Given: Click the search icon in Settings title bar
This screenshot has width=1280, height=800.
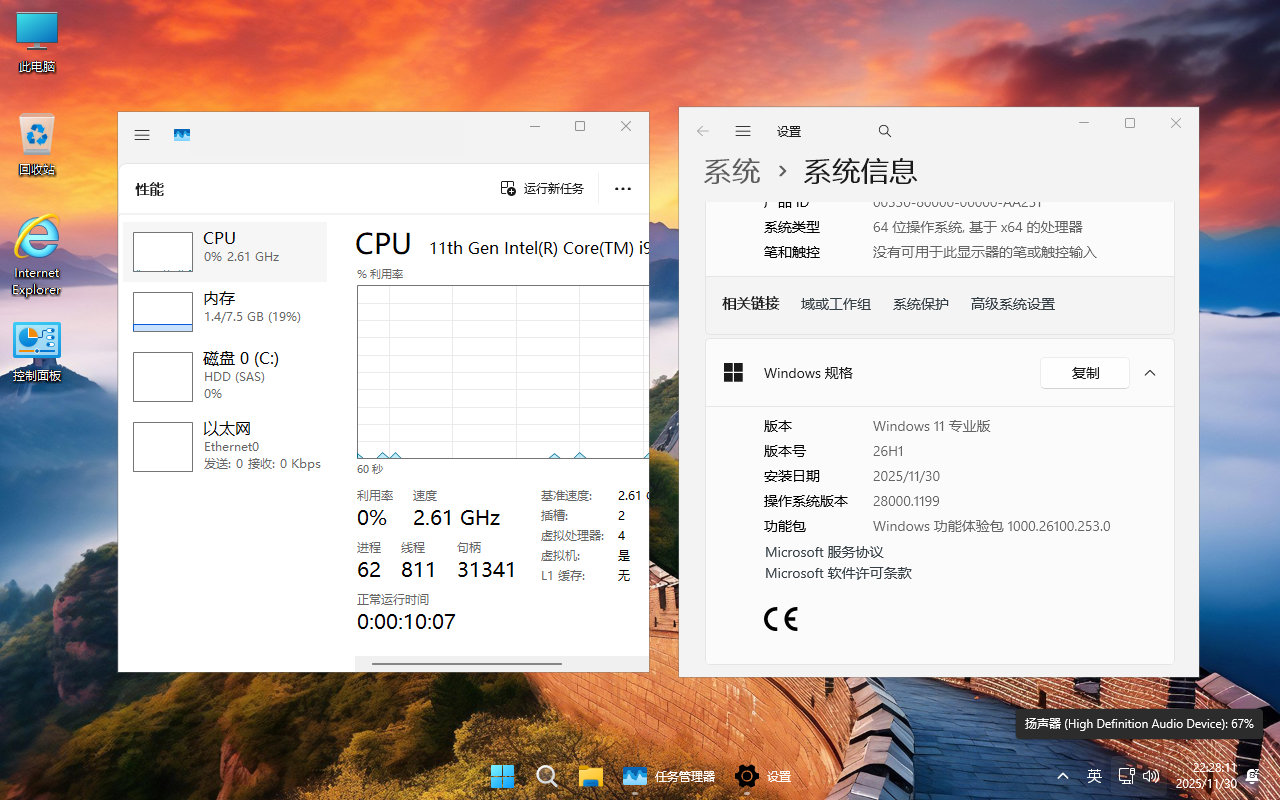Looking at the screenshot, I should tap(884, 130).
